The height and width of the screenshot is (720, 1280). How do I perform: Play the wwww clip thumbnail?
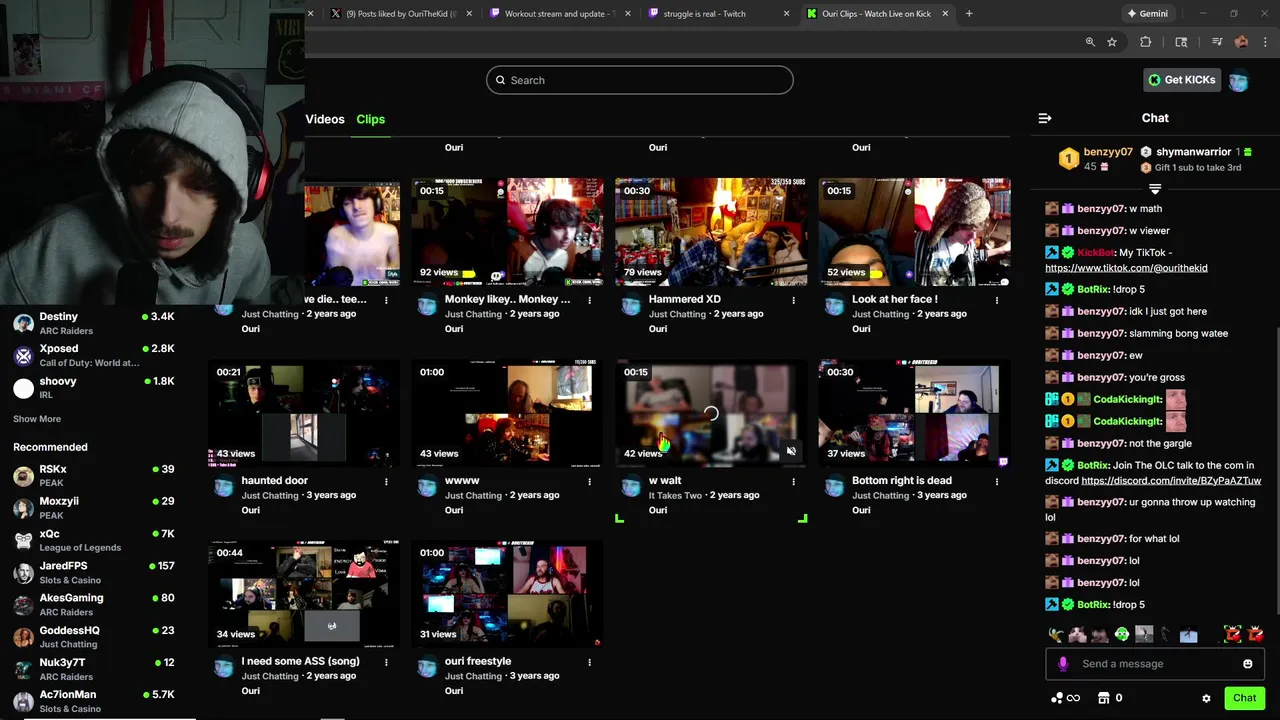coord(507,413)
